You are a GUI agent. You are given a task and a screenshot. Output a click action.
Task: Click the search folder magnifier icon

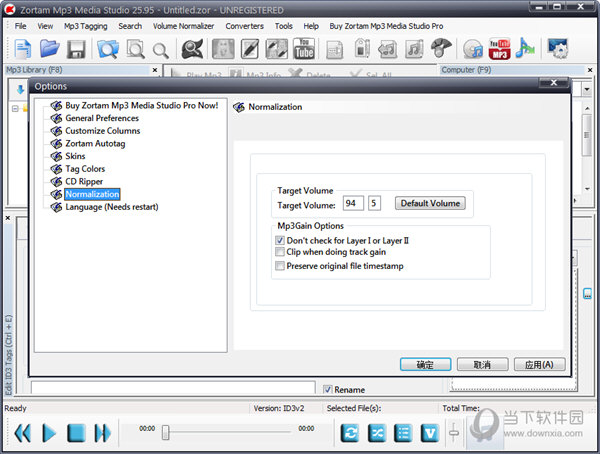108,49
